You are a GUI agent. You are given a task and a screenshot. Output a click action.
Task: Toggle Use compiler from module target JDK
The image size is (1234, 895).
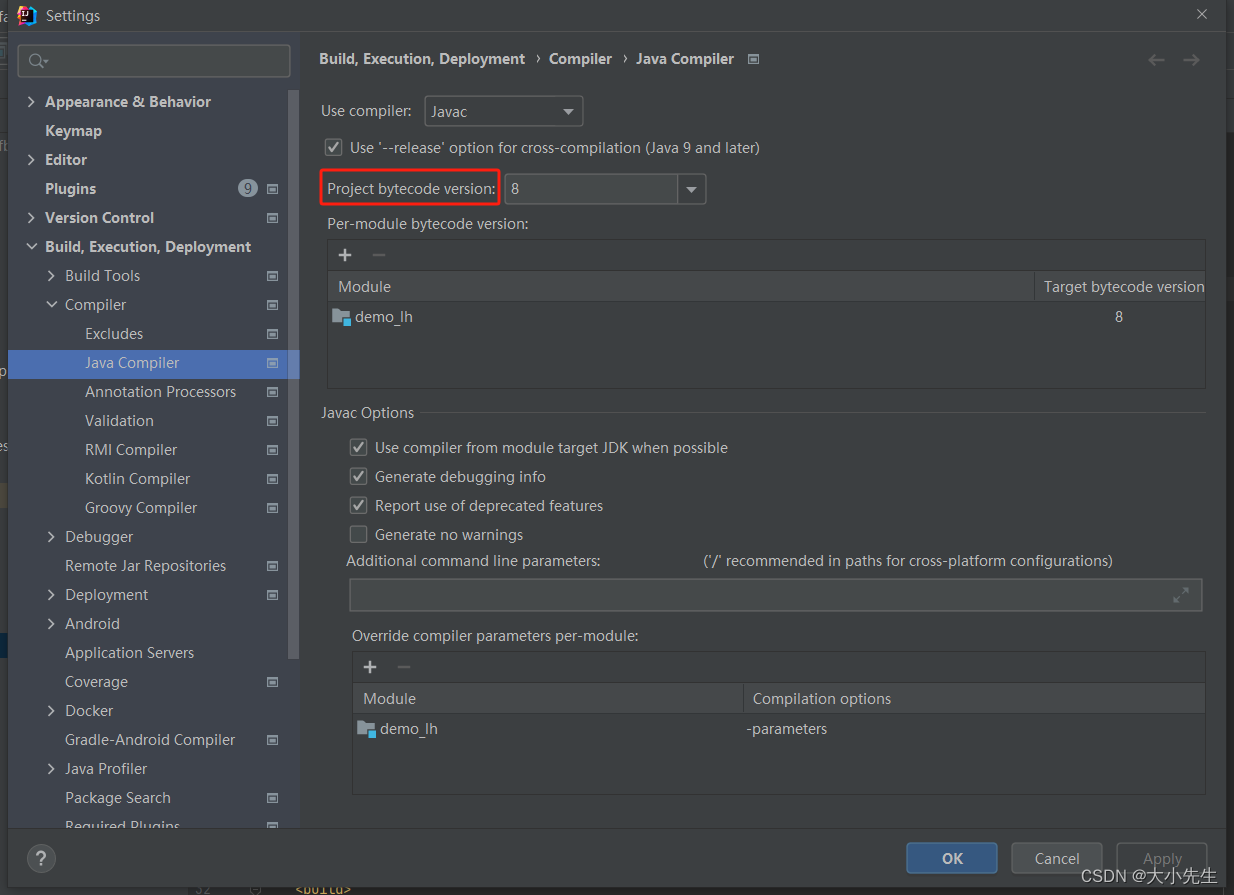(x=358, y=447)
